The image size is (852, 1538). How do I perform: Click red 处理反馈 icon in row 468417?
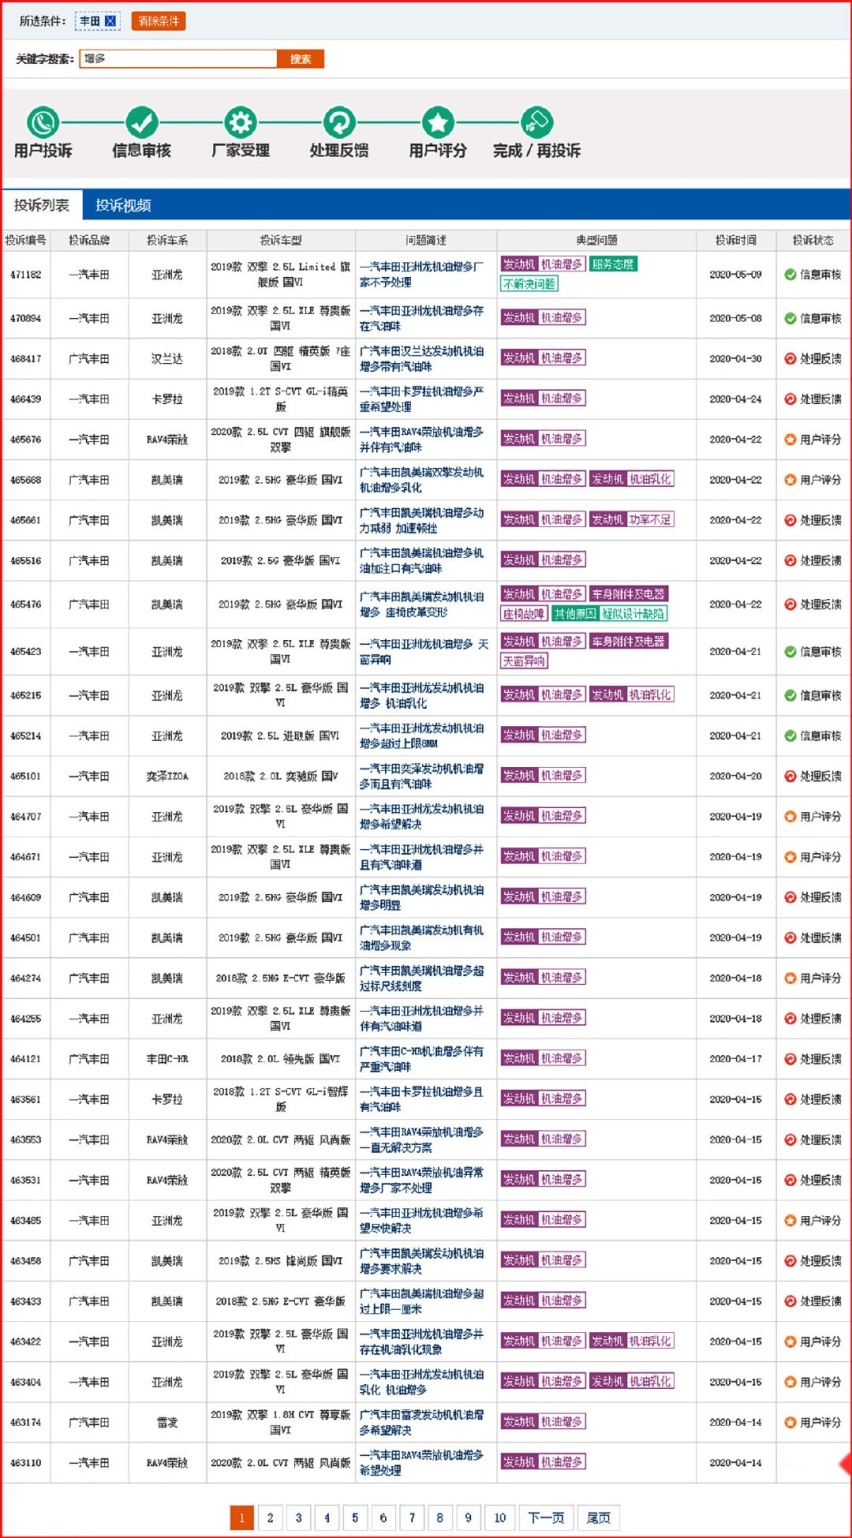point(790,358)
